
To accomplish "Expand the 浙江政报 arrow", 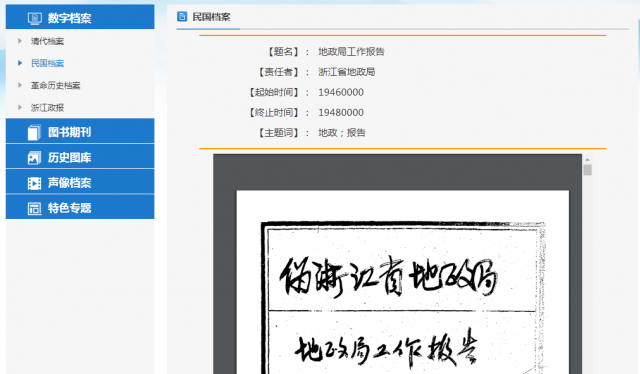I will click(x=20, y=107).
